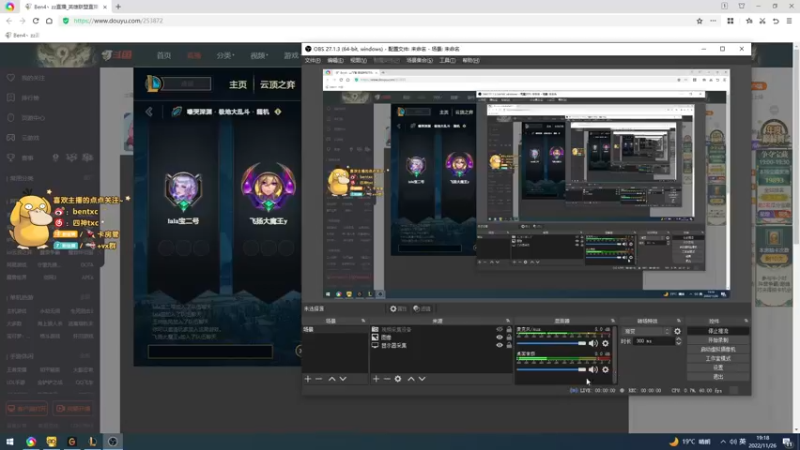Expand the Douyu category dropdown
Screen dimensions: 800x450
pyautogui.click(x=225, y=55)
